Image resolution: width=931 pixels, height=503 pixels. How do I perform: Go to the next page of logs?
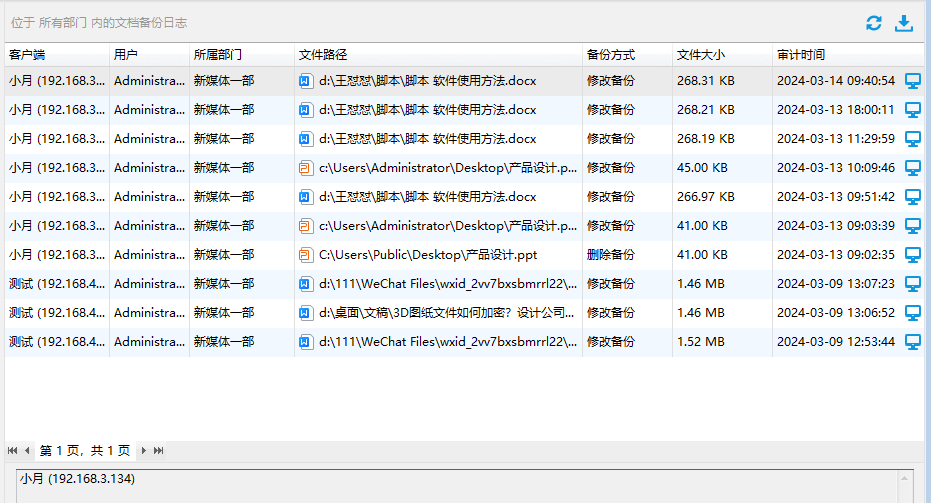coord(144,451)
